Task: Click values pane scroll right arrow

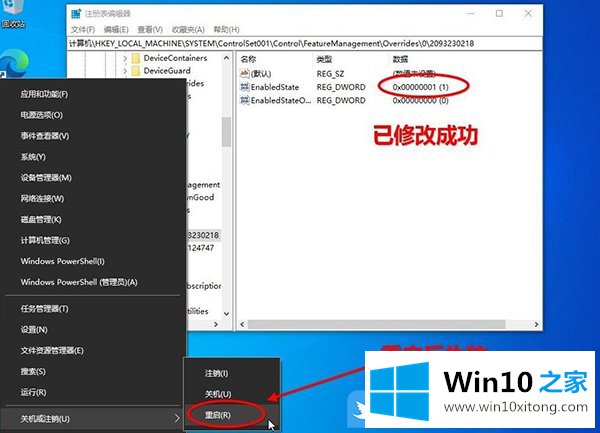Action: [536, 324]
